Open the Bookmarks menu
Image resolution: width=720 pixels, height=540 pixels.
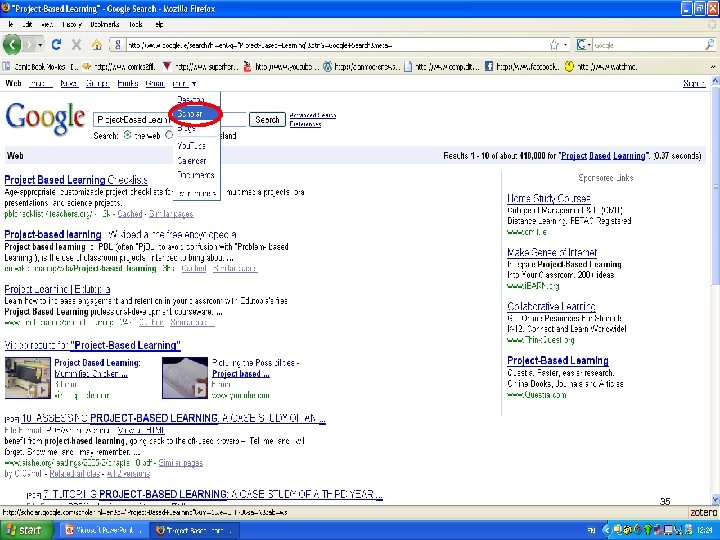tap(105, 24)
